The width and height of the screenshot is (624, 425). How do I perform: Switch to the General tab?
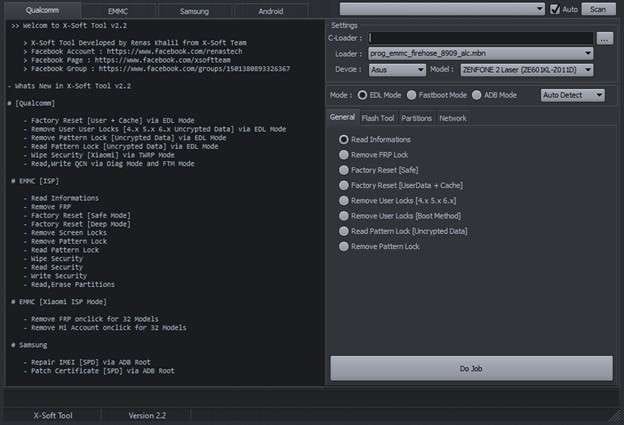[342, 117]
